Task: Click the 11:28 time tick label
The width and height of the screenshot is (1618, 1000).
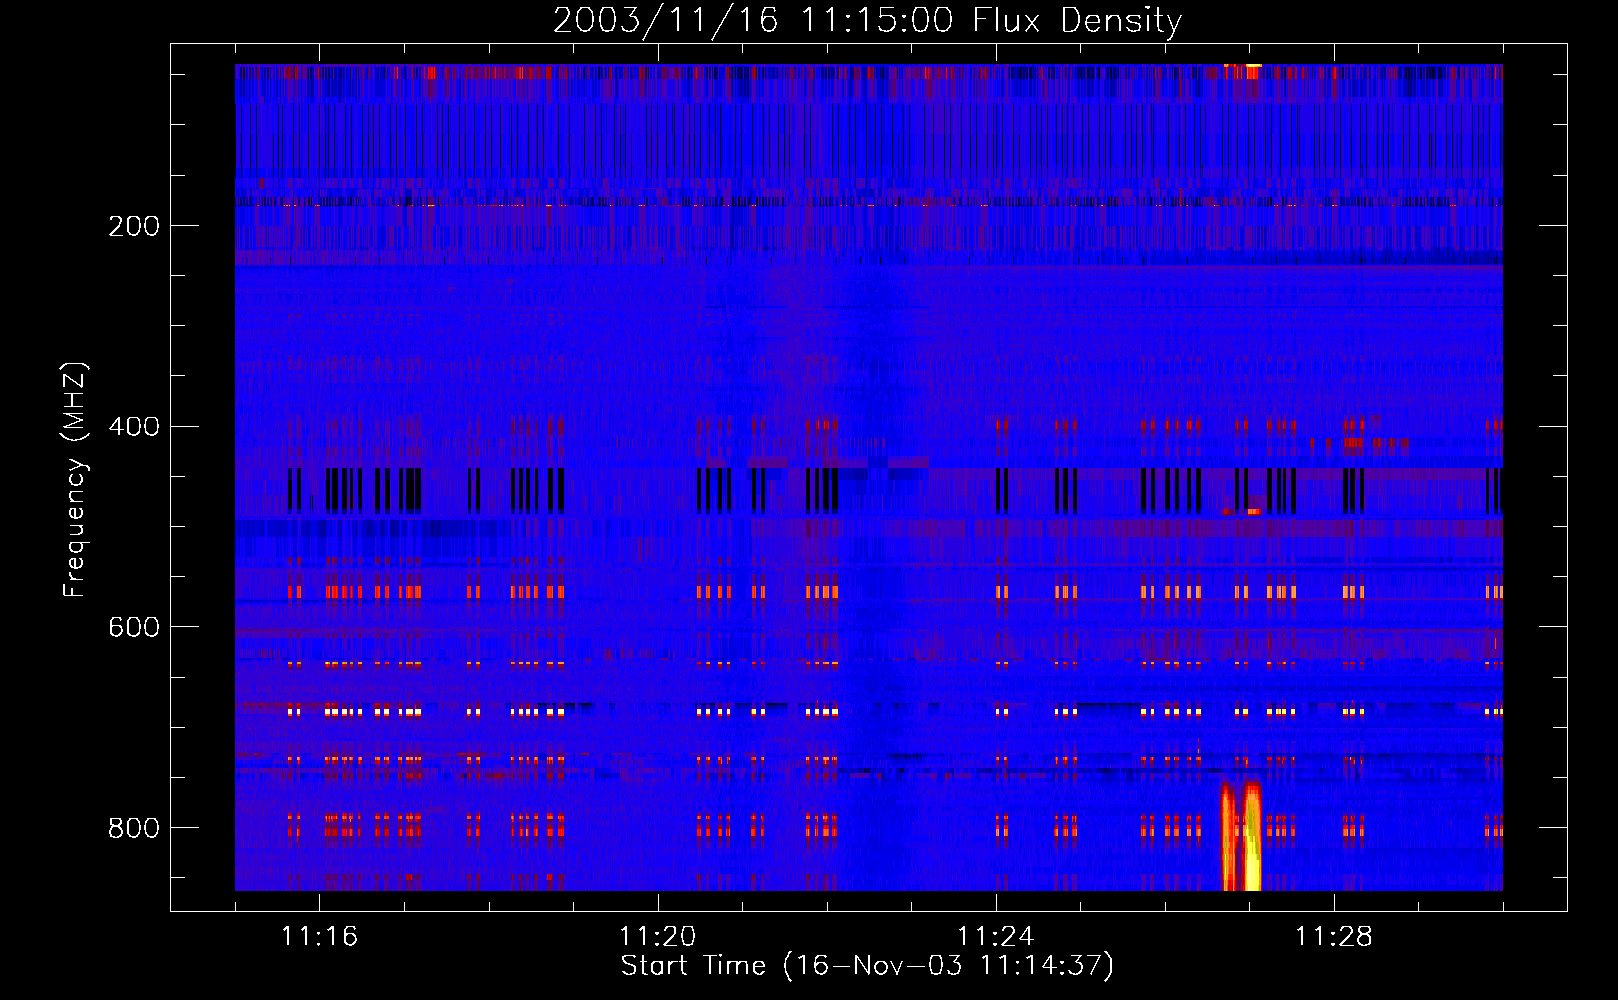Action: click(1333, 936)
